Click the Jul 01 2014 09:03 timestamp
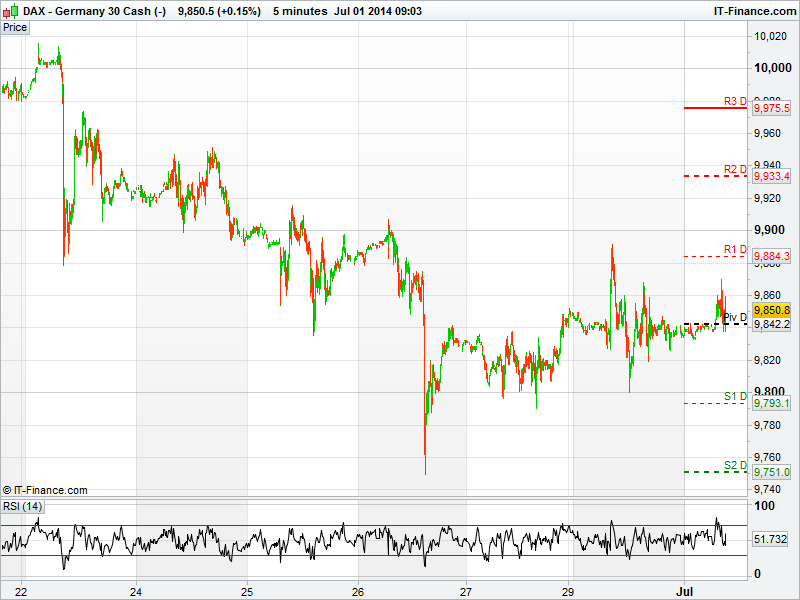The height and width of the screenshot is (600, 800). 378,11
